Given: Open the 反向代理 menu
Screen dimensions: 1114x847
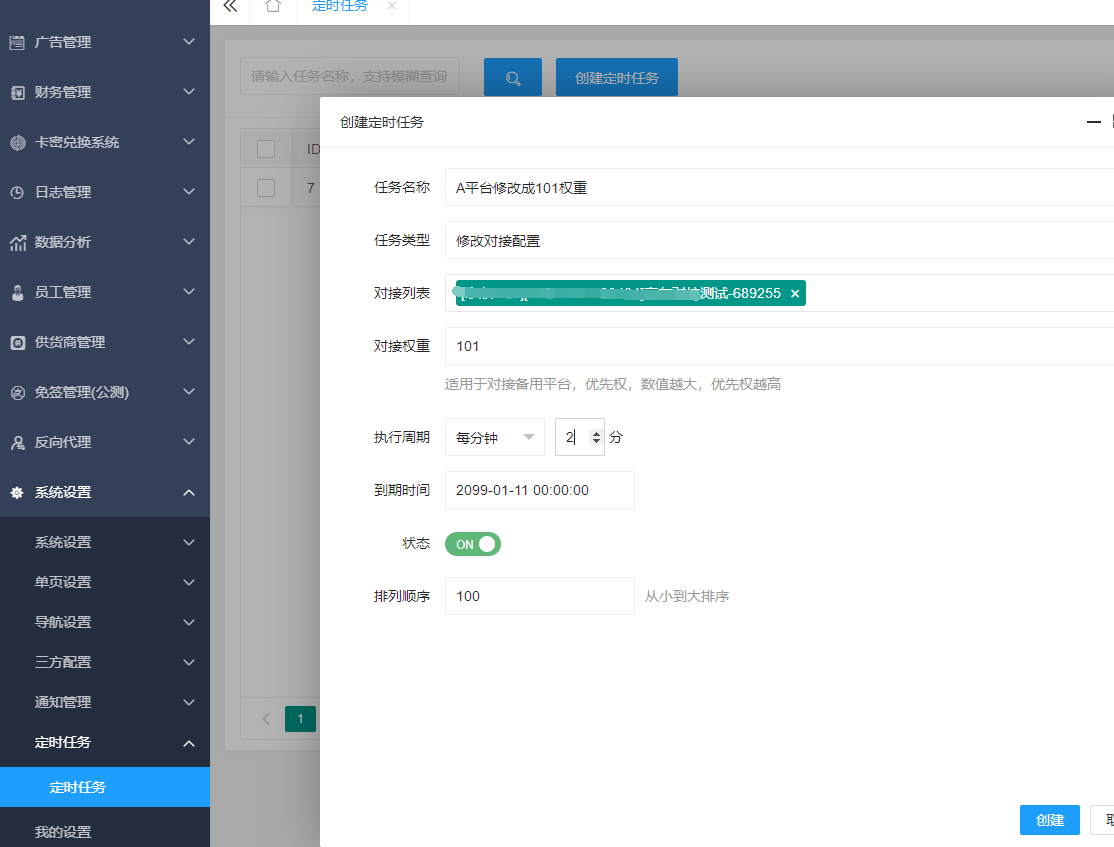Looking at the screenshot, I should click(x=104, y=442).
